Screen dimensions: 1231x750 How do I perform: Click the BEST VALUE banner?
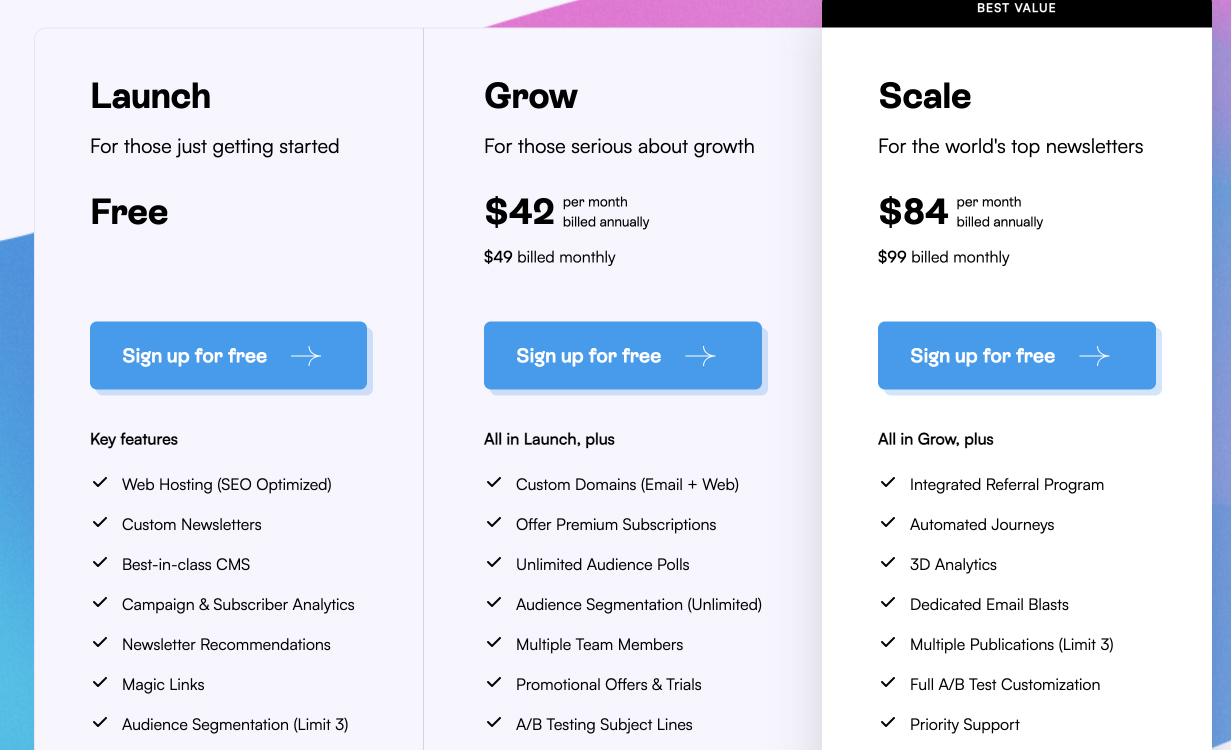(x=1016, y=9)
